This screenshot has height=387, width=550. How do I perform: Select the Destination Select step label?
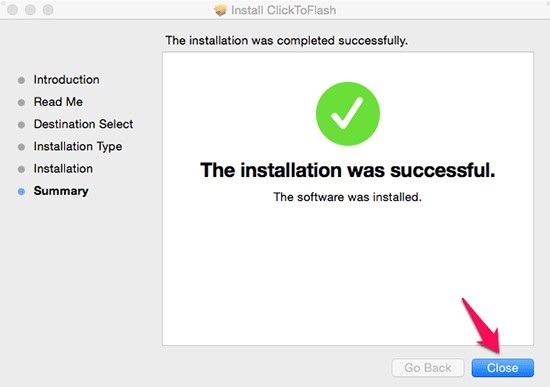(x=83, y=124)
